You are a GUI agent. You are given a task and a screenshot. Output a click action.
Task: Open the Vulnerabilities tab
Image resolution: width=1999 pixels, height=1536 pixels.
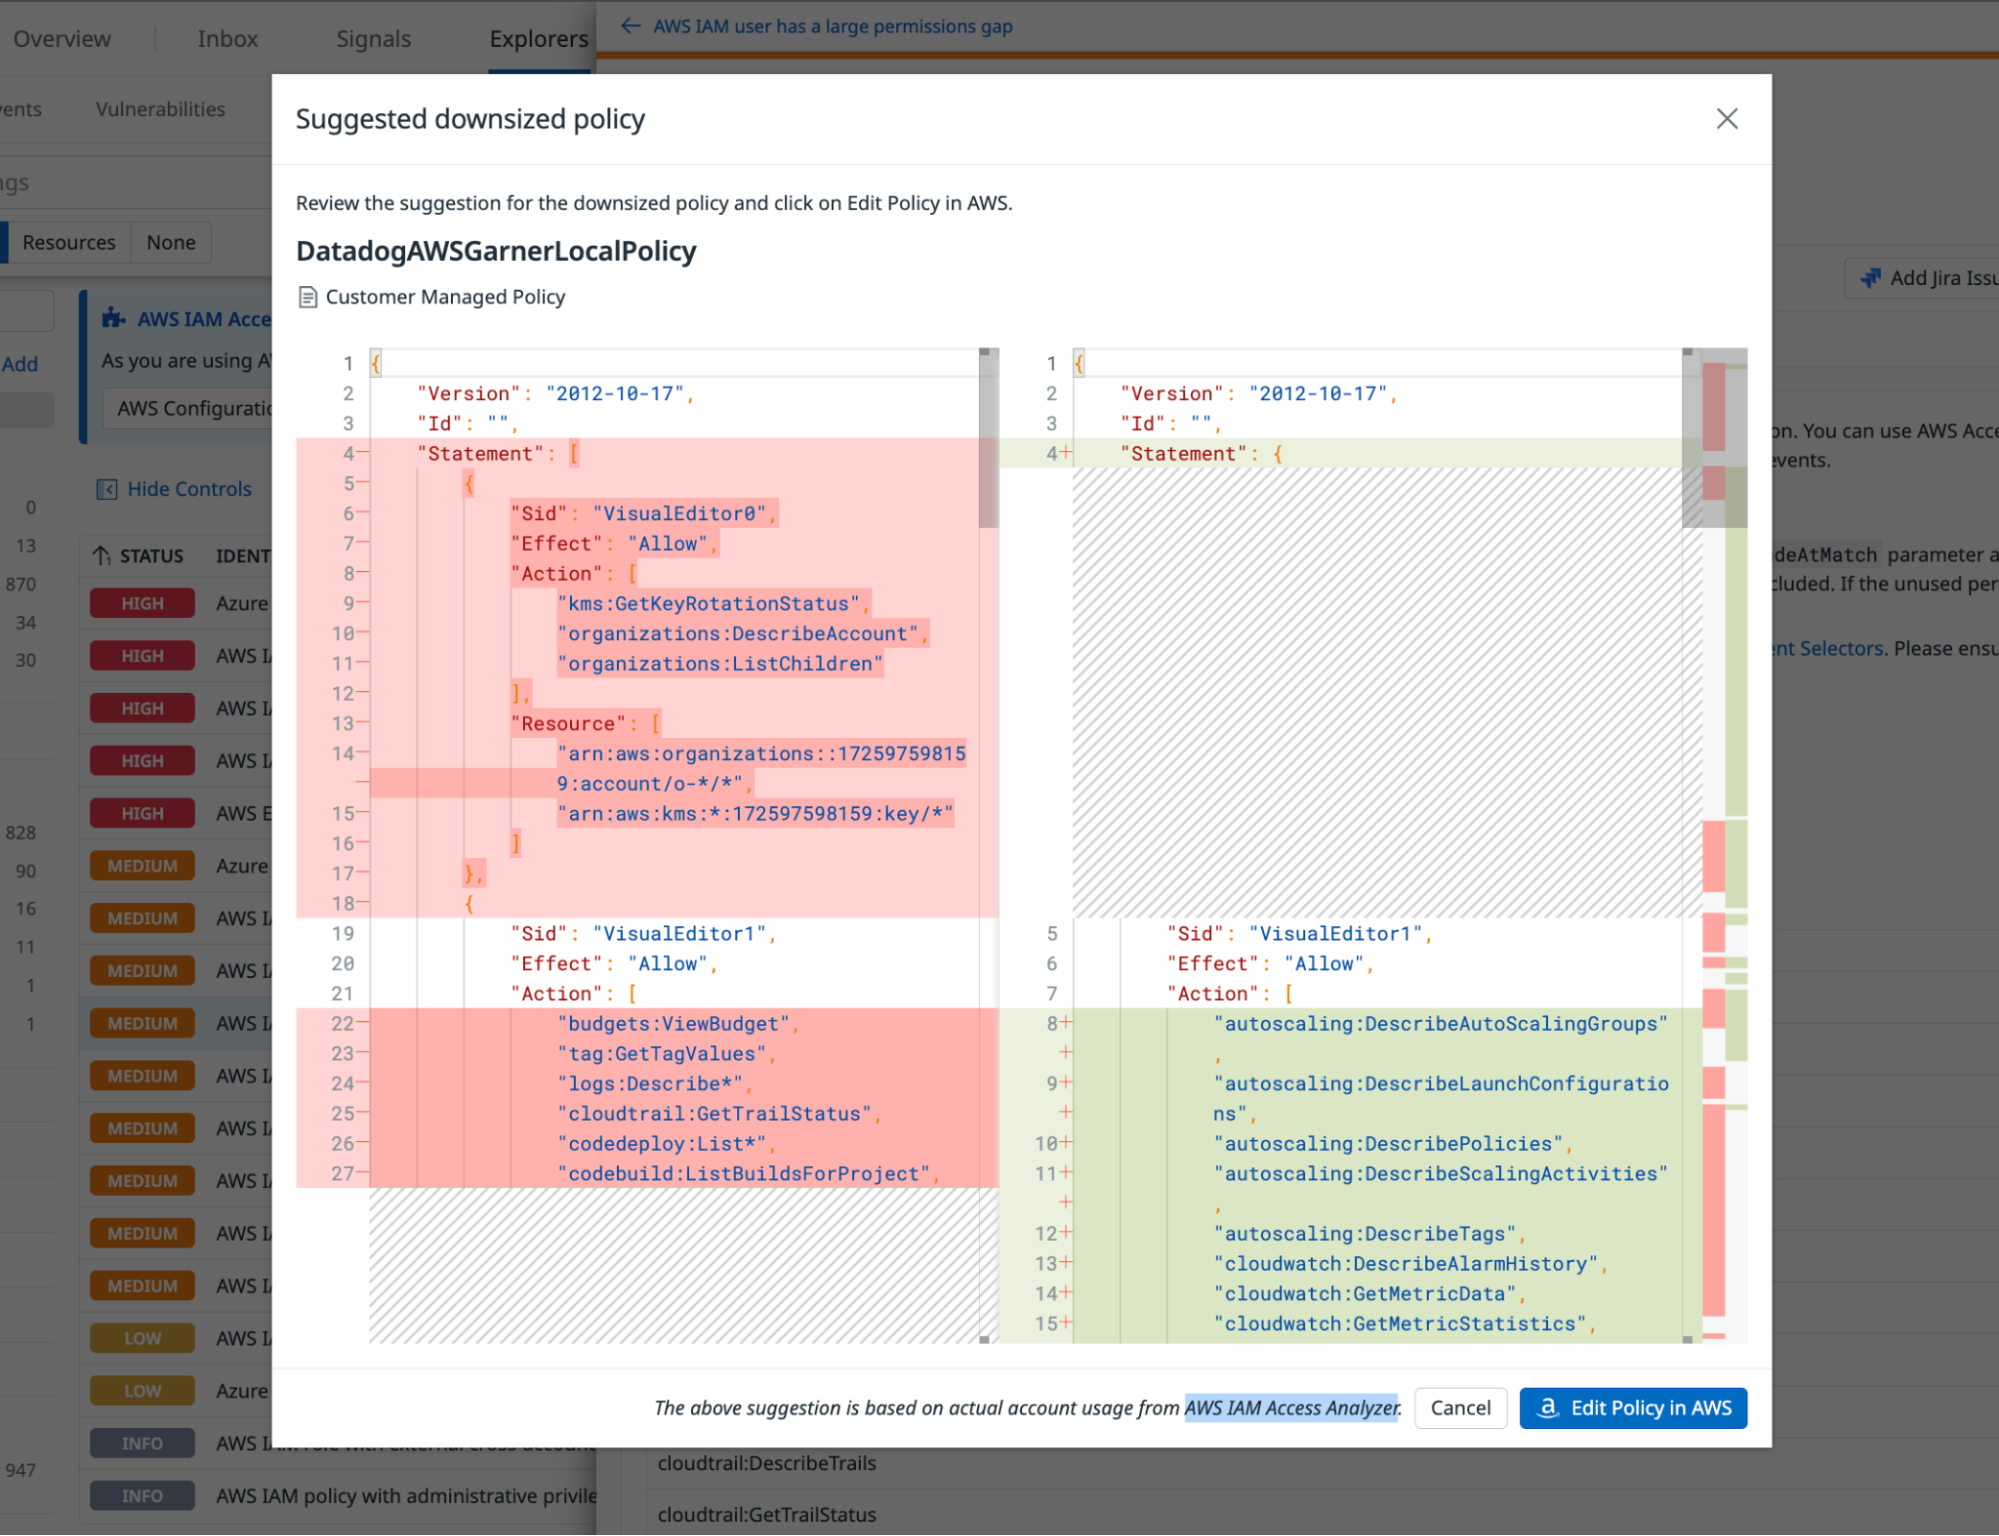[160, 108]
